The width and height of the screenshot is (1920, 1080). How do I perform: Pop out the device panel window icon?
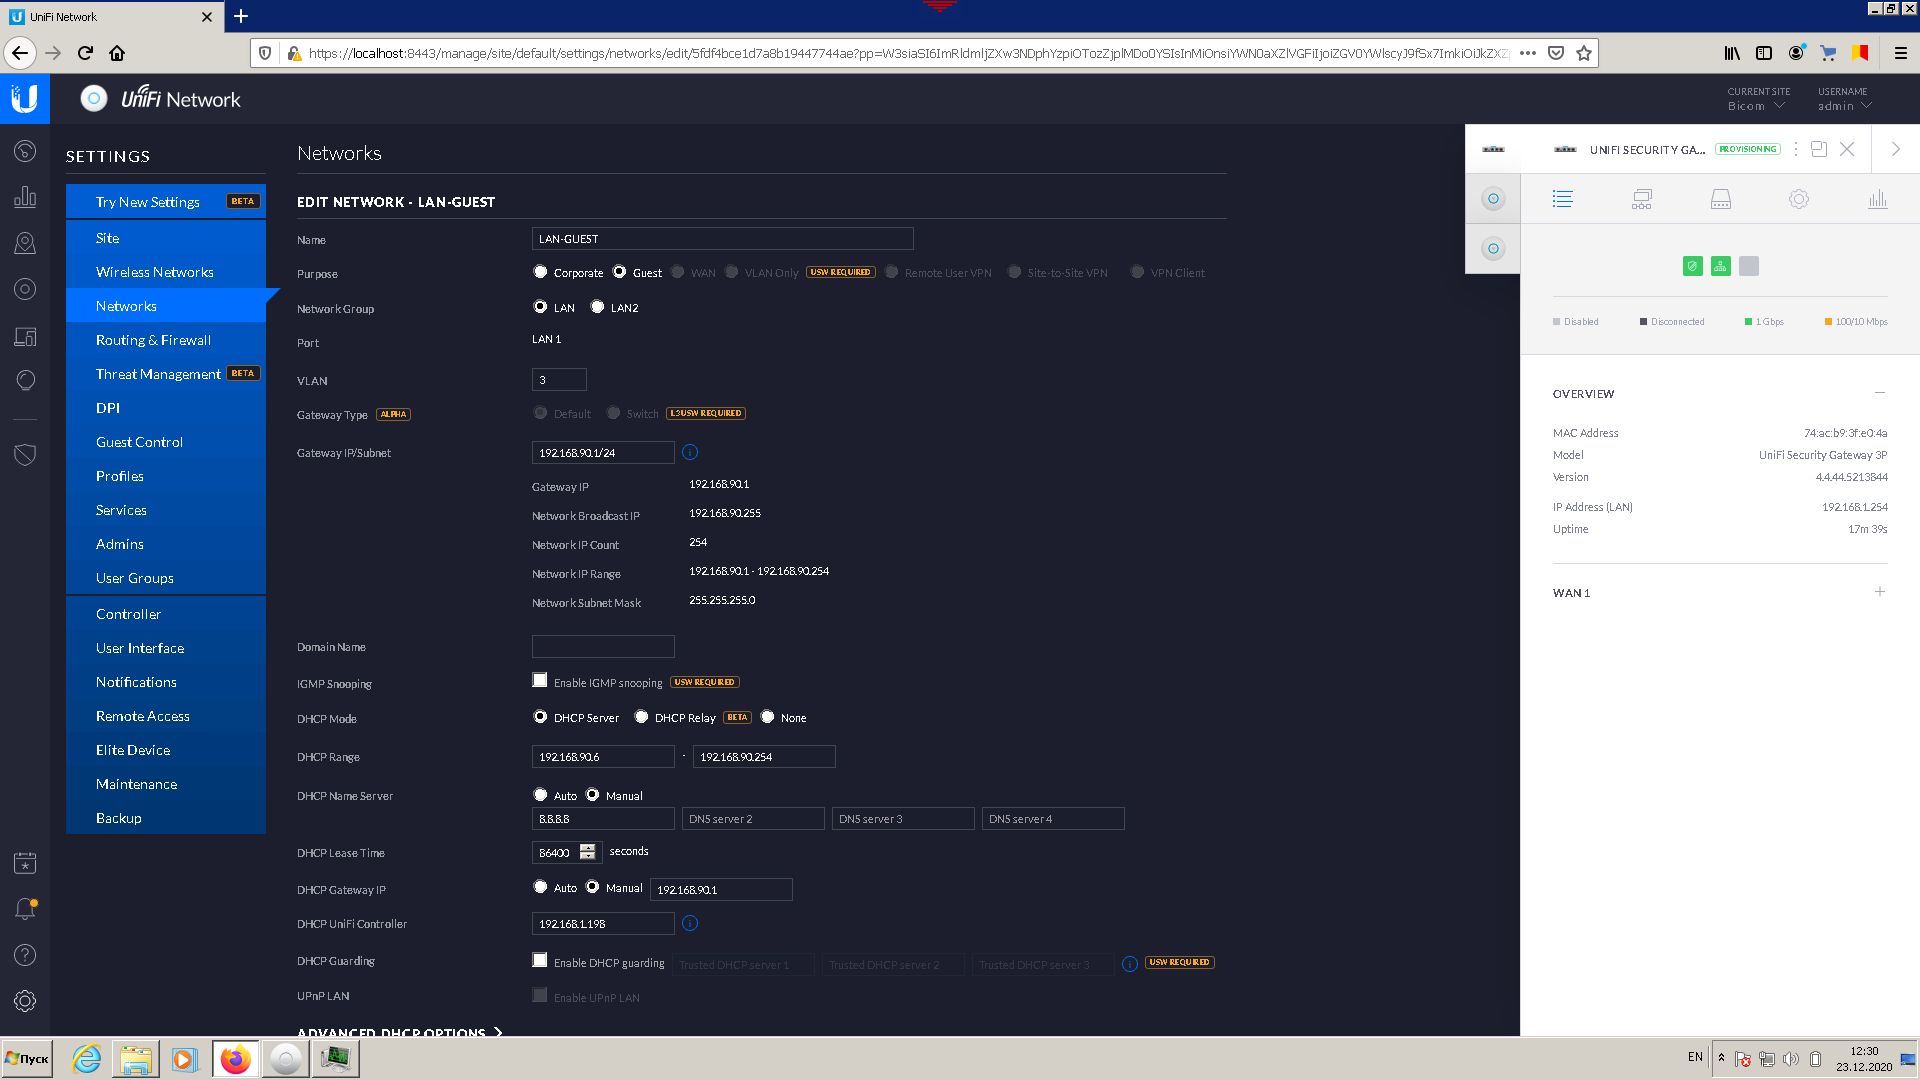(x=1819, y=149)
